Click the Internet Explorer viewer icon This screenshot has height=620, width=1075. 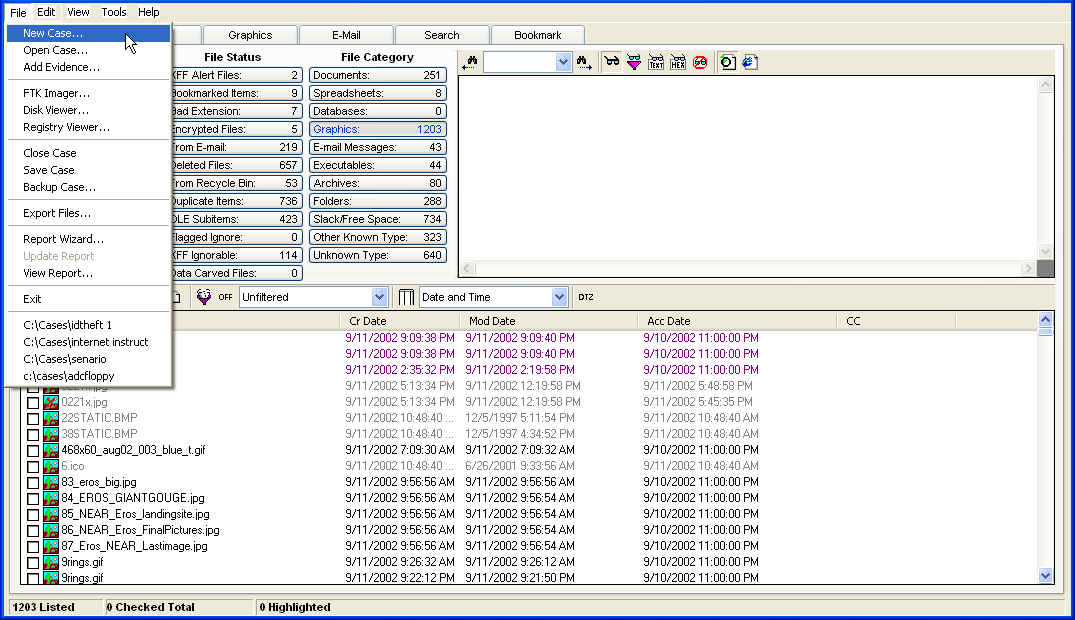coord(749,62)
